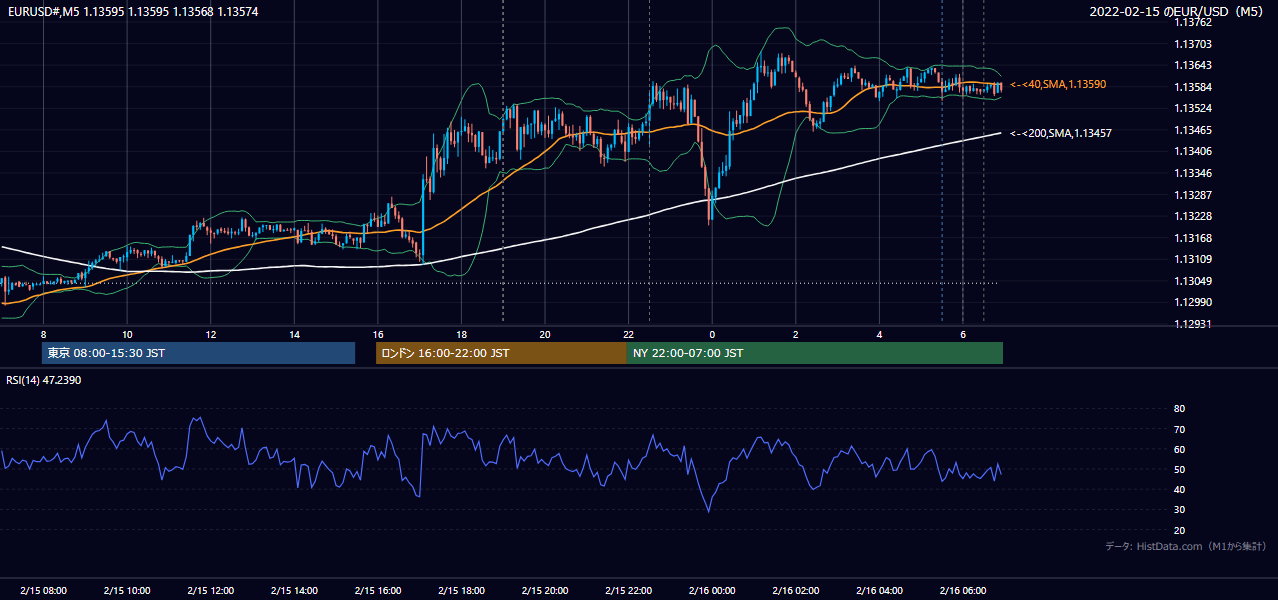Image resolution: width=1278 pixels, height=600 pixels.
Task: Click price axis value 1.13049
Action: point(1192,281)
